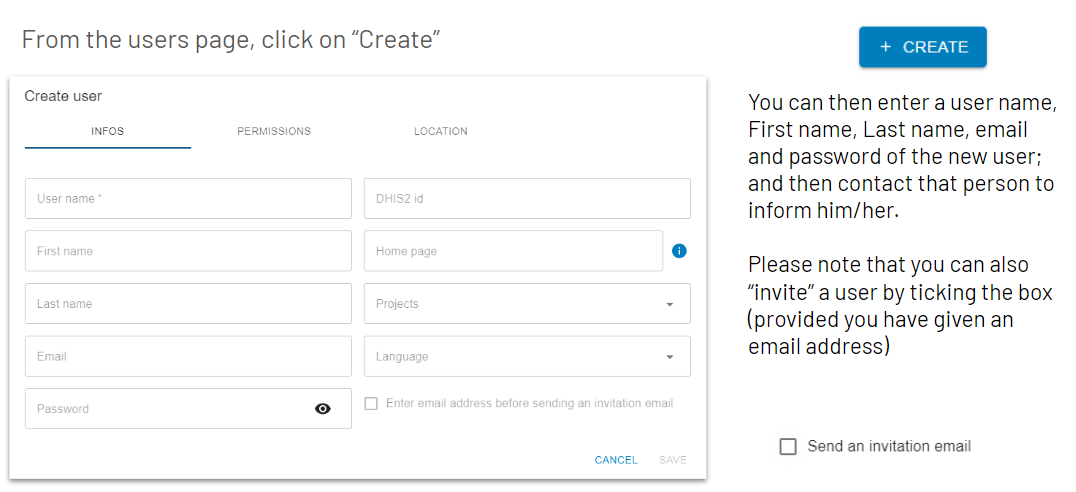Click the plus icon on CREATE button

[886, 47]
